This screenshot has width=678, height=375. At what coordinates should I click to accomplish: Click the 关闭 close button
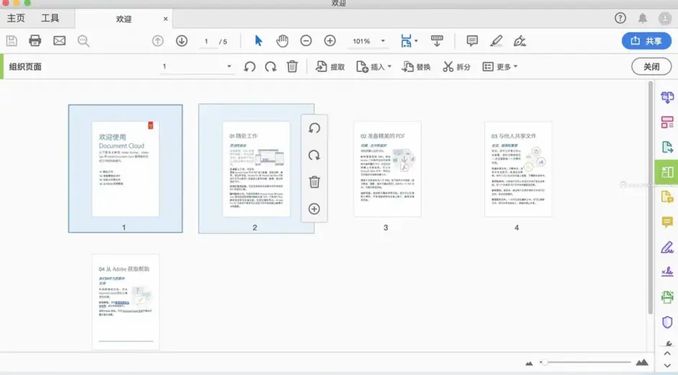click(652, 67)
